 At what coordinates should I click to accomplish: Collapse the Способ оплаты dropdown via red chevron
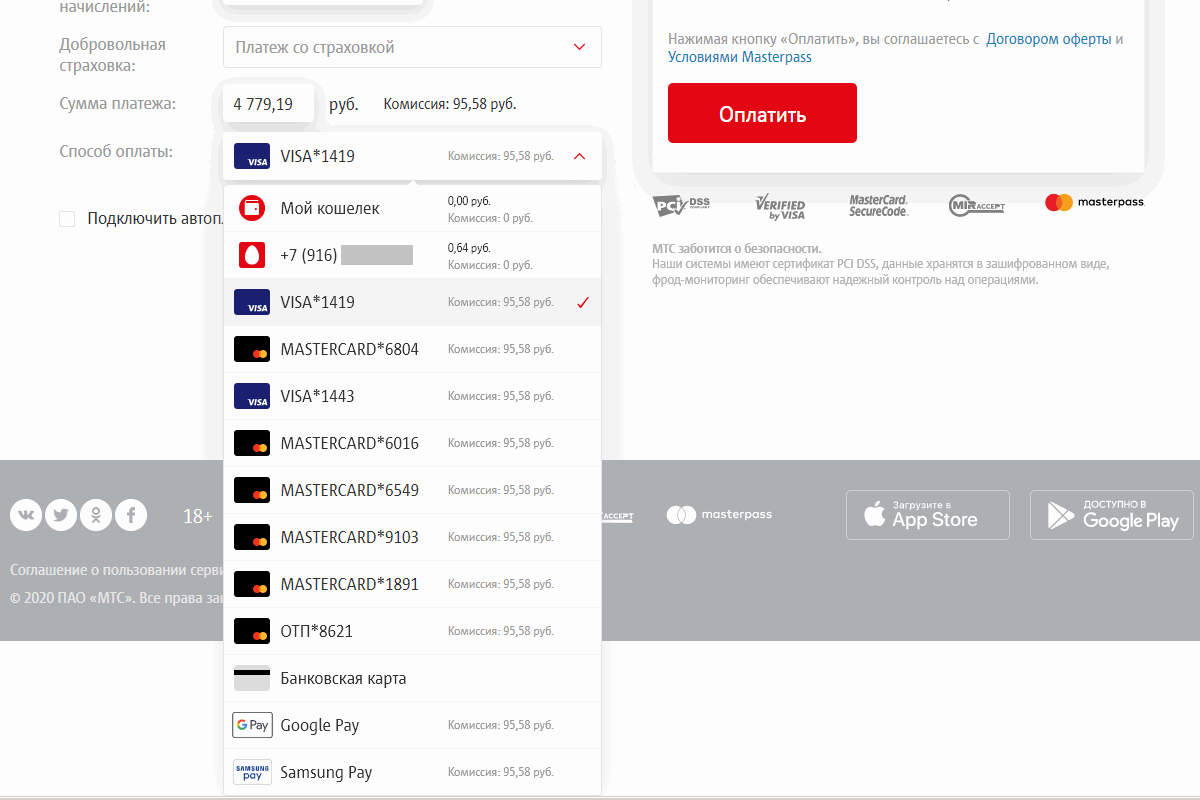tap(579, 156)
